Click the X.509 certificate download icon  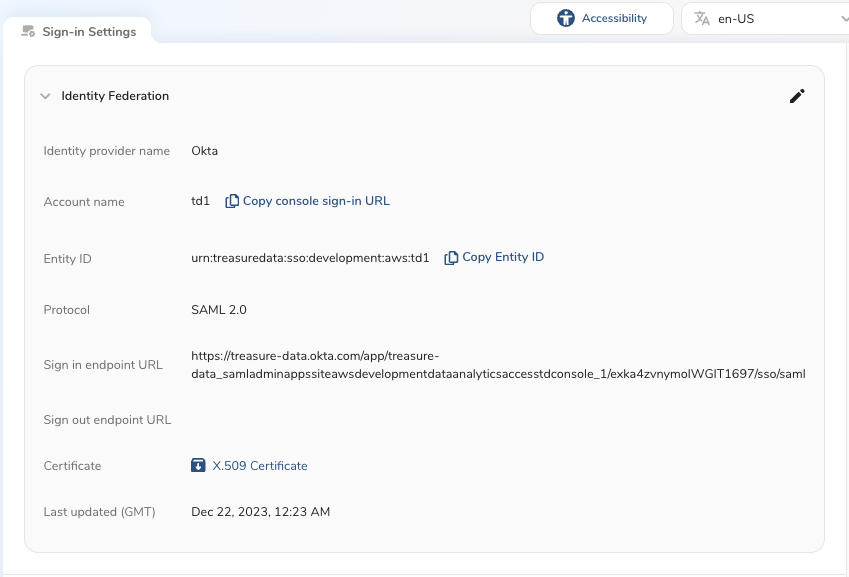pos(198,465)
